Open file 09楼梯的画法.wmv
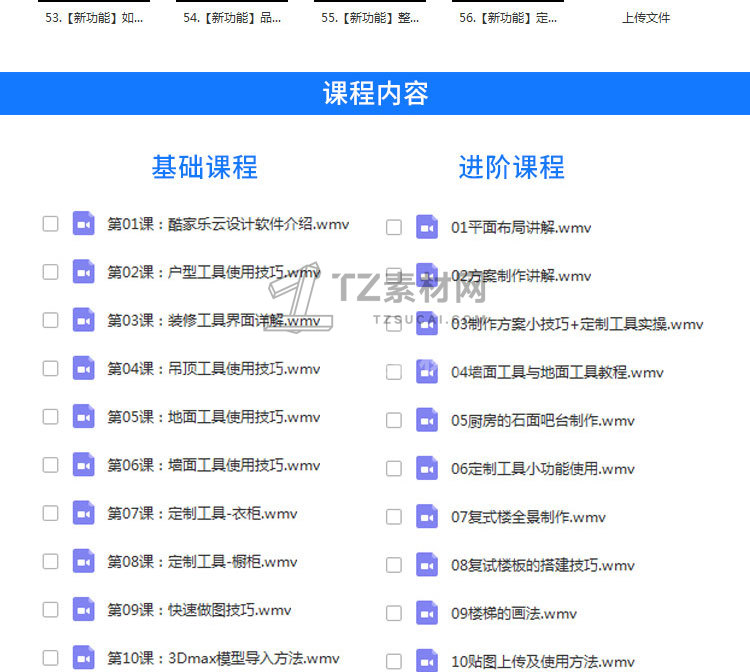750x672 pixels. click(x=514, y=614)
